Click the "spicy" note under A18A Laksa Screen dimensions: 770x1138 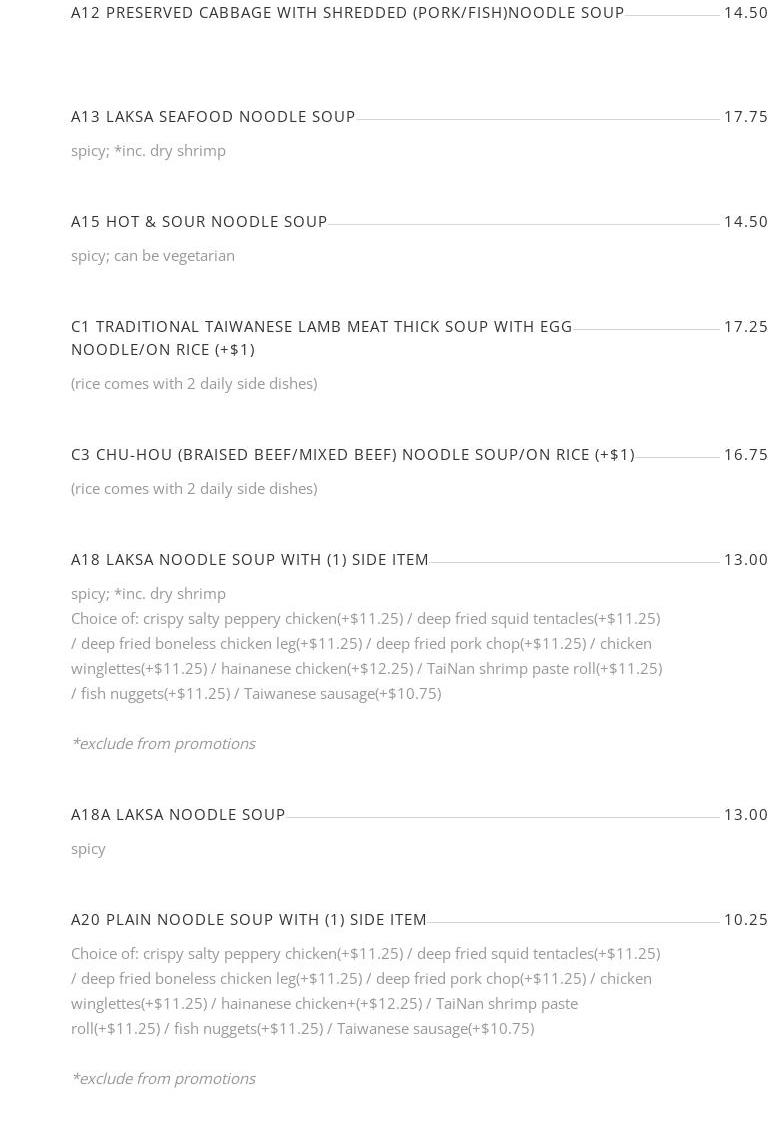88,849
